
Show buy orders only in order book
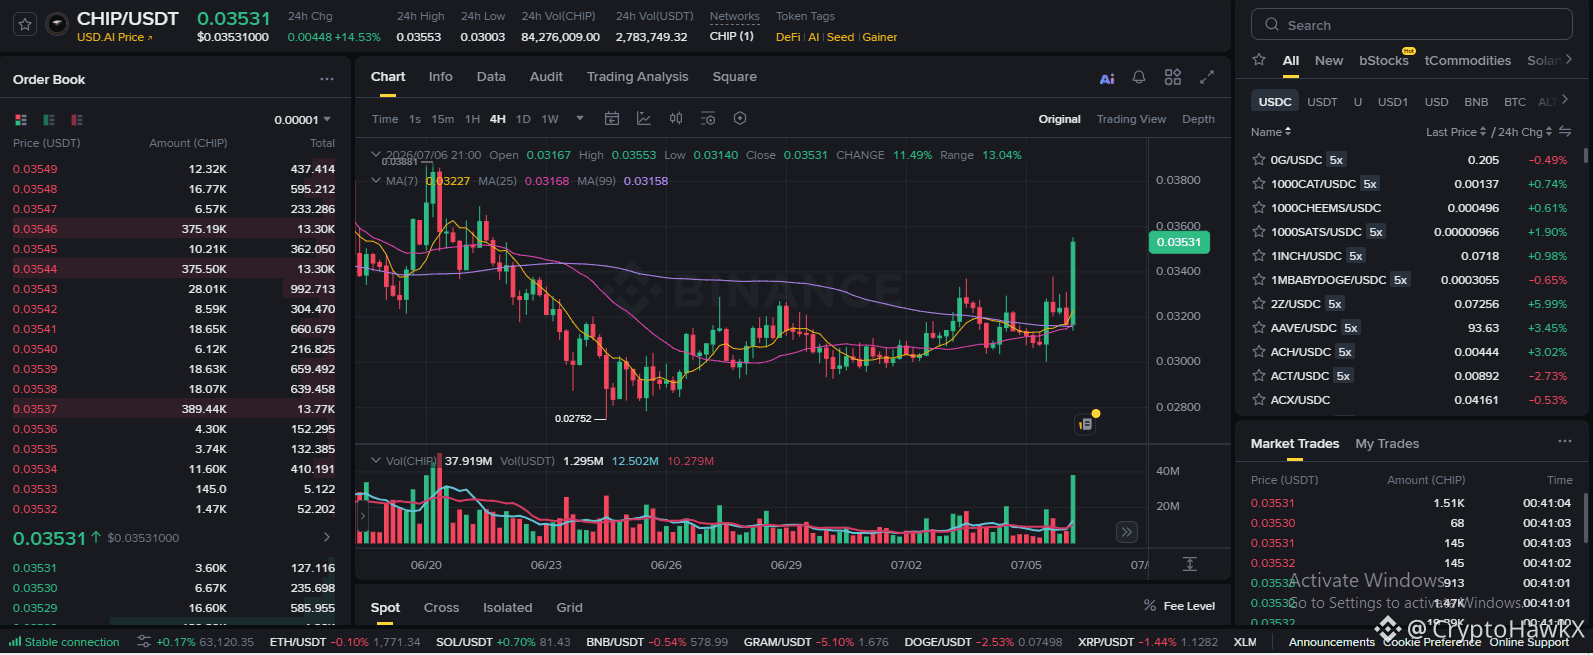tap(49, 120)
